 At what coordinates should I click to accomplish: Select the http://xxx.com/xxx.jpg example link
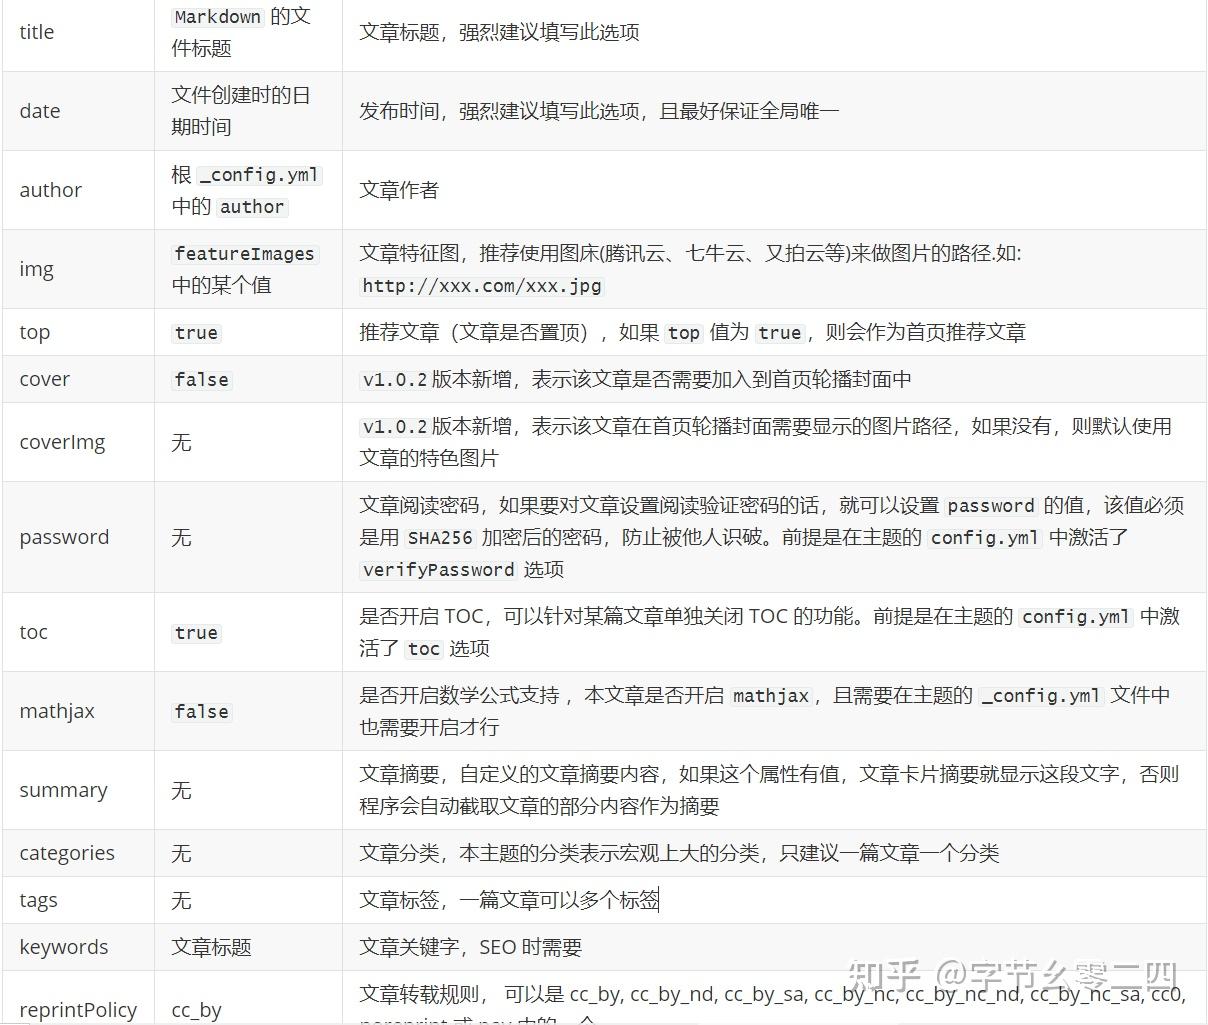click(481, 287)
